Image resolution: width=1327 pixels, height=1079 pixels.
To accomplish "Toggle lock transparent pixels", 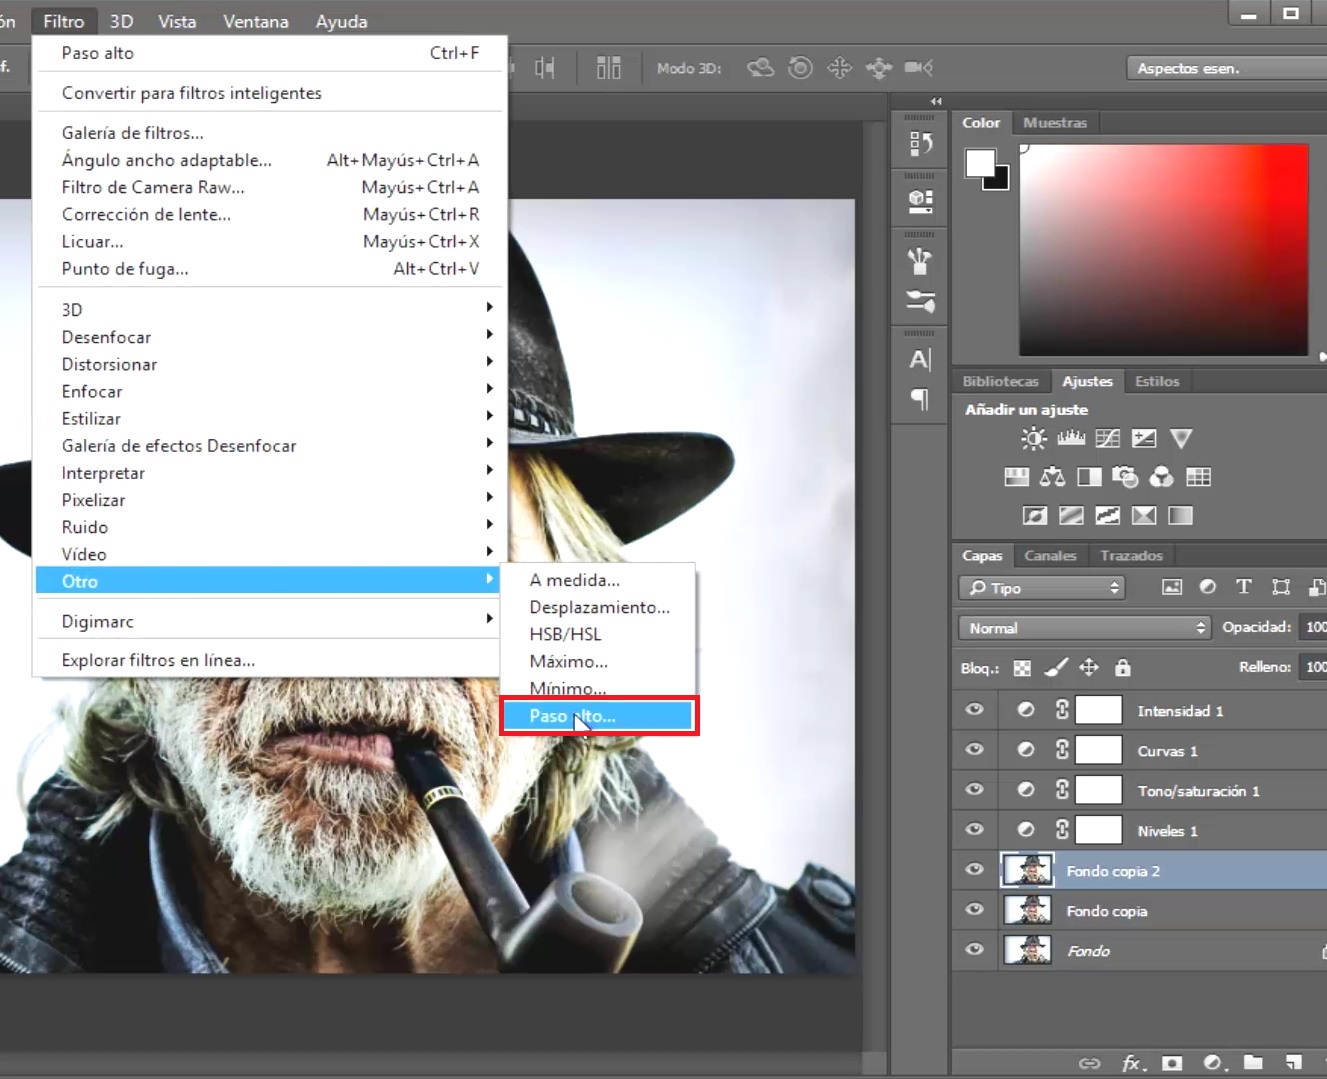I will (1022, 667).
